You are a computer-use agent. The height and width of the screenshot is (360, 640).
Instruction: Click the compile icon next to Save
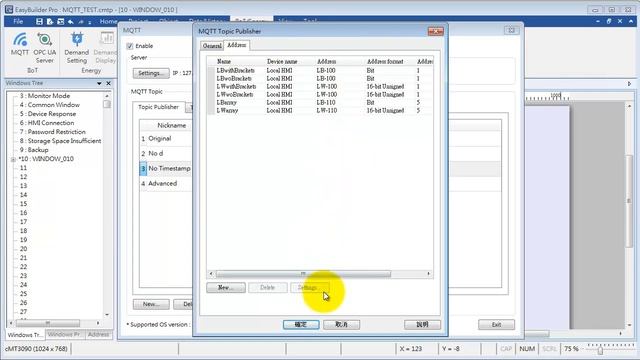point(50,21)
